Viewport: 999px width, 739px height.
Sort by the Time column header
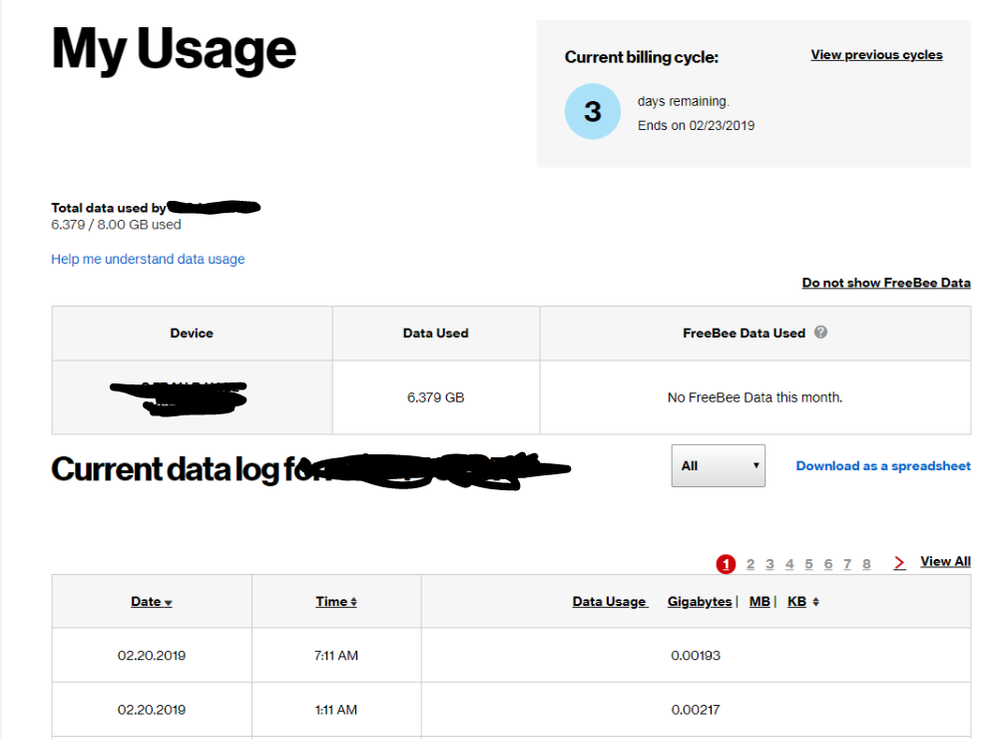(x=336, y=601)
